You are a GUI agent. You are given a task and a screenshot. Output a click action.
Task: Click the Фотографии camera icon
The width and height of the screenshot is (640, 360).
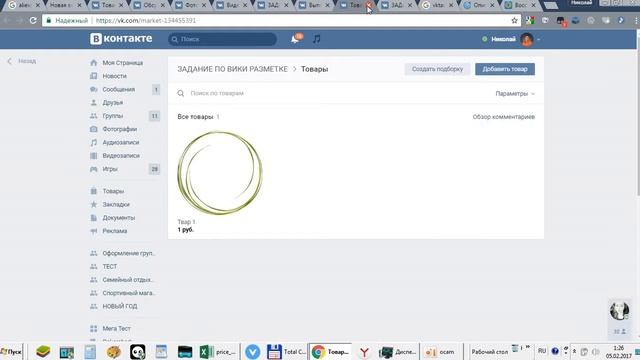tap(93, 129)
